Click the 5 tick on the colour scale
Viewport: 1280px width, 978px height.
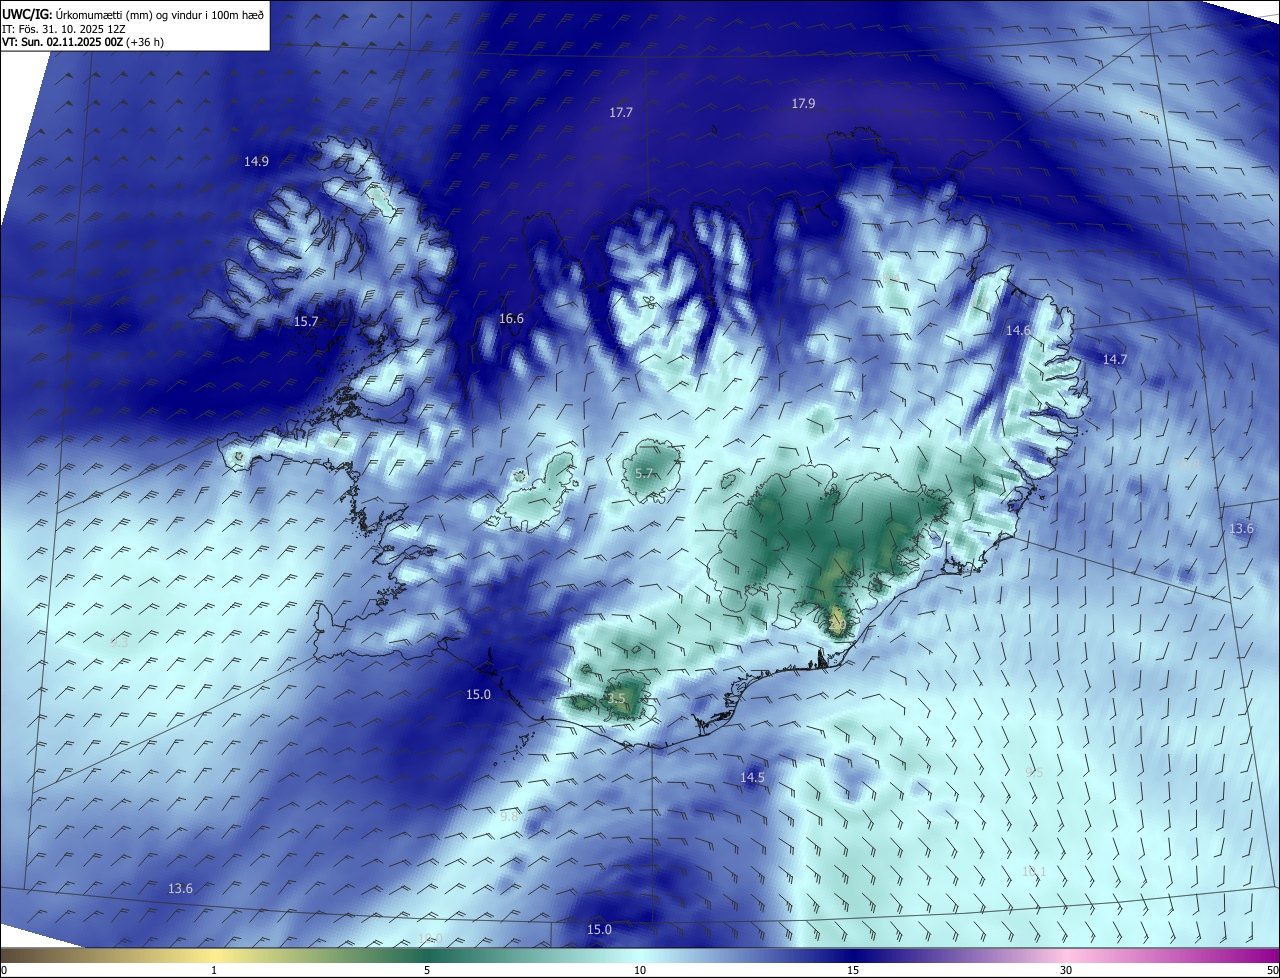click(427, 971)
